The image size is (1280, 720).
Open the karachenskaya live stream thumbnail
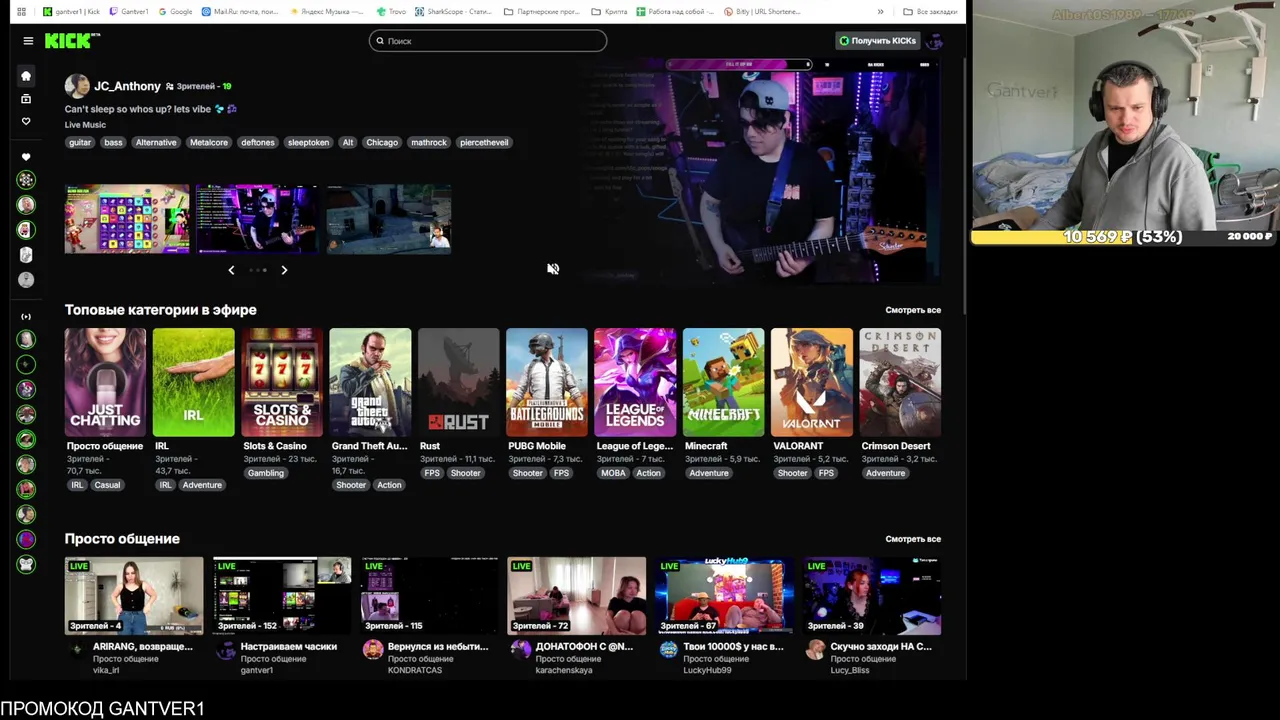[577, 596]
